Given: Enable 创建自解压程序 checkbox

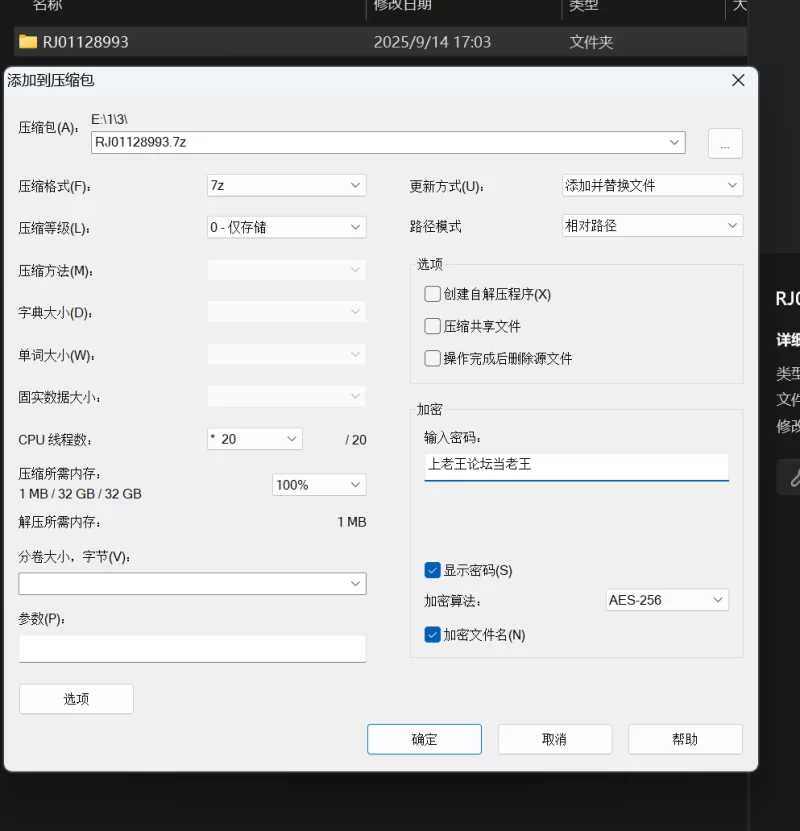Looking at the screenshot, I should [432, 294].
